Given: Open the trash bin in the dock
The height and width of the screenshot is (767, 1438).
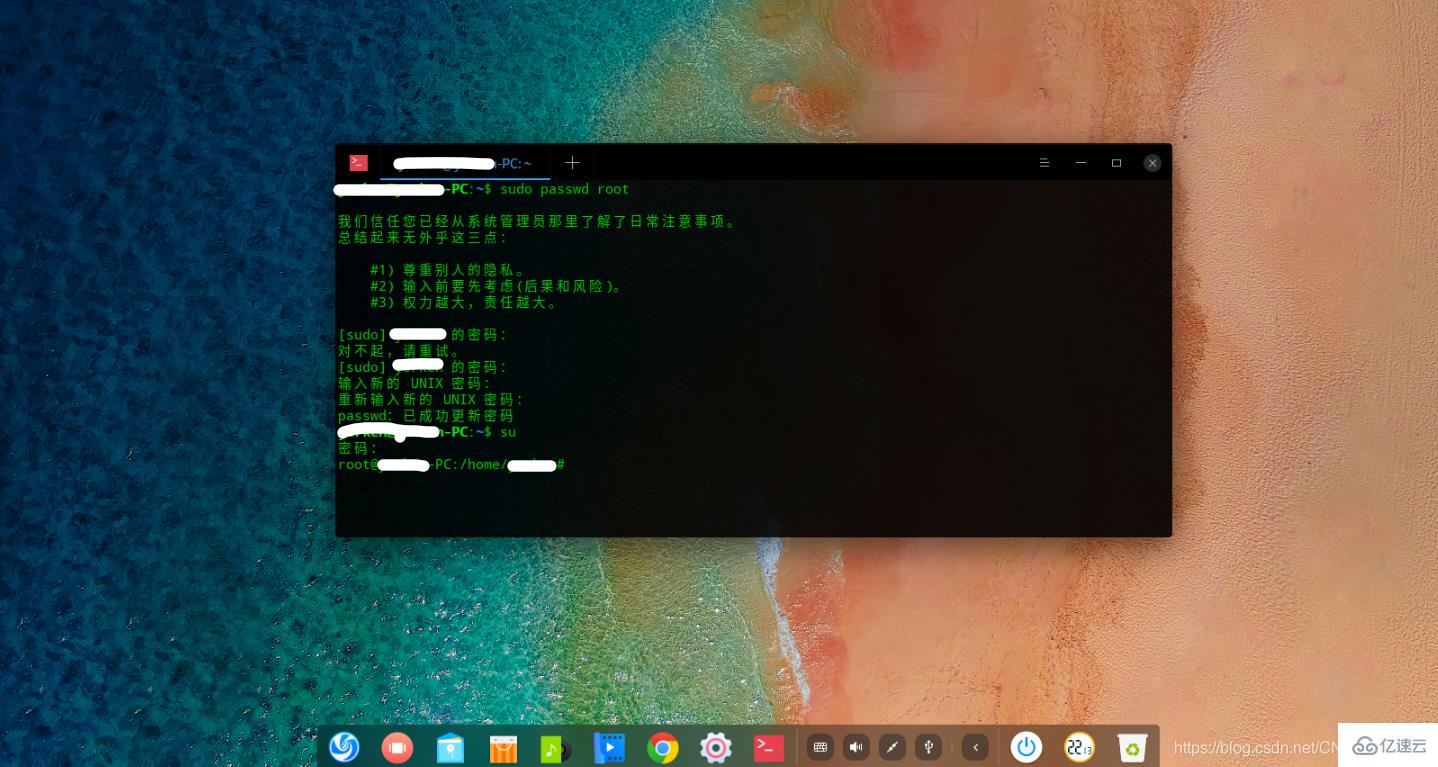Looking at the screenshot, I should click(x=1132, y=747).
